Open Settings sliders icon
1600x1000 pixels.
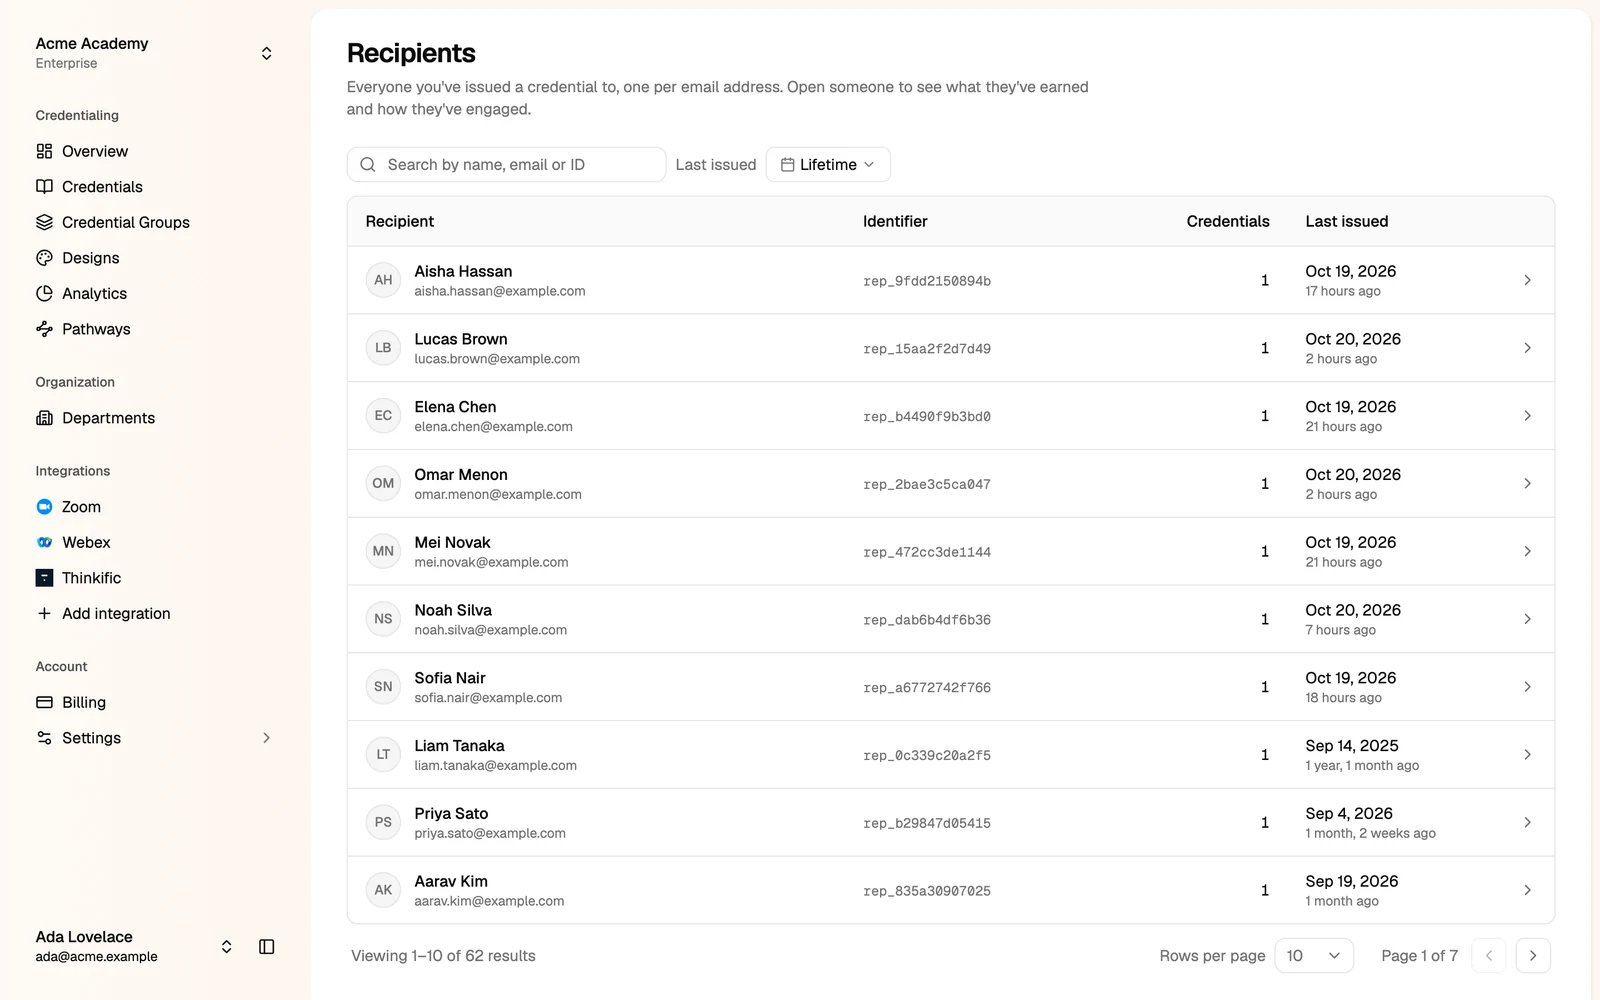coord(44,738)
